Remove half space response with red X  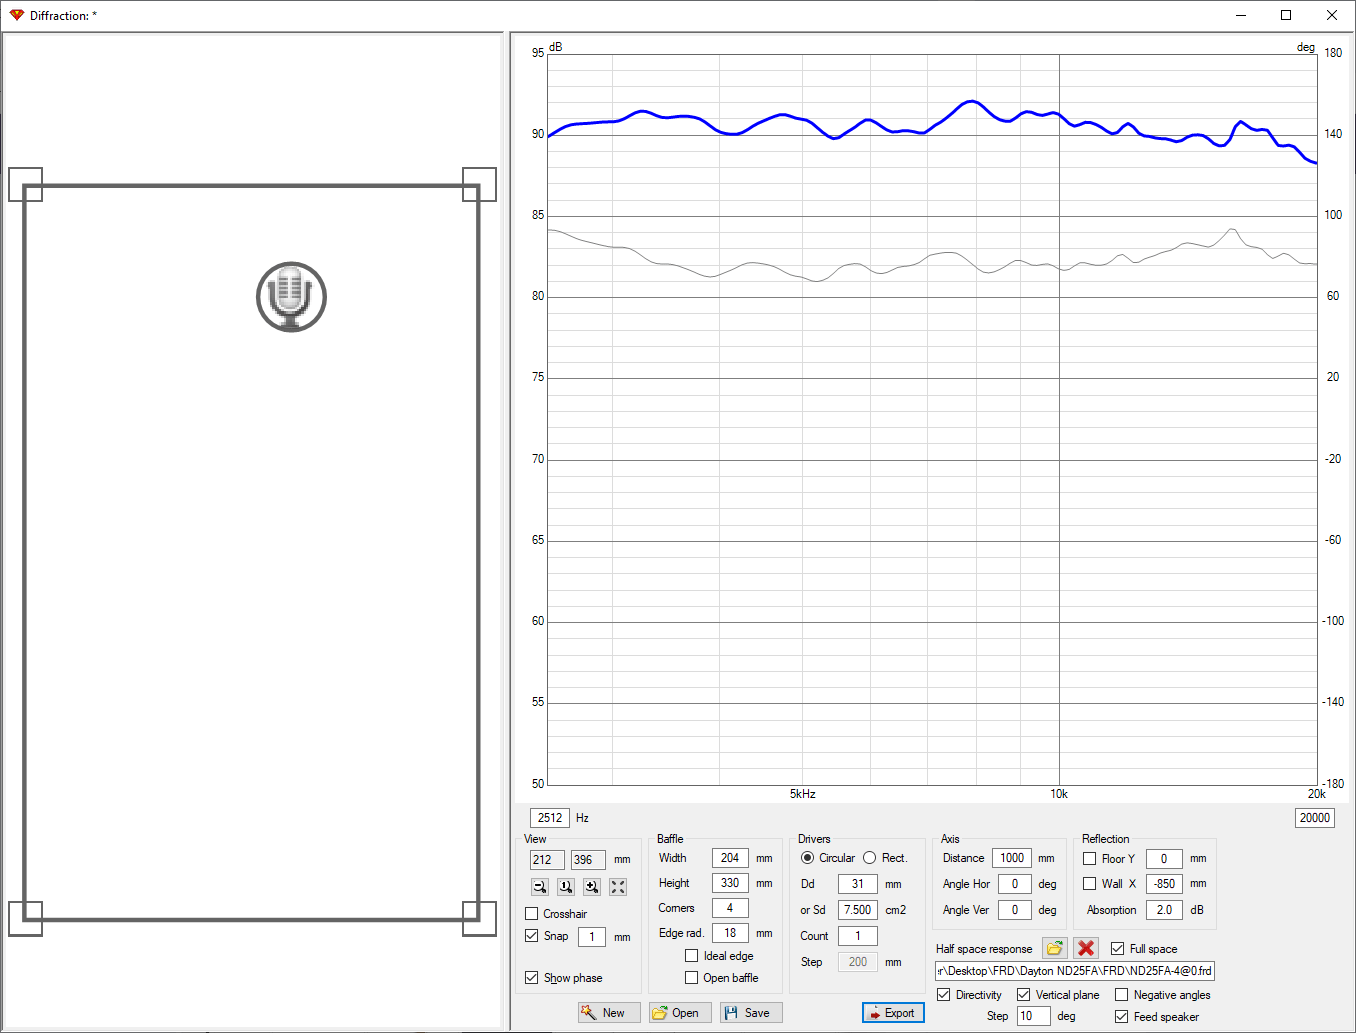[1086, 948]
